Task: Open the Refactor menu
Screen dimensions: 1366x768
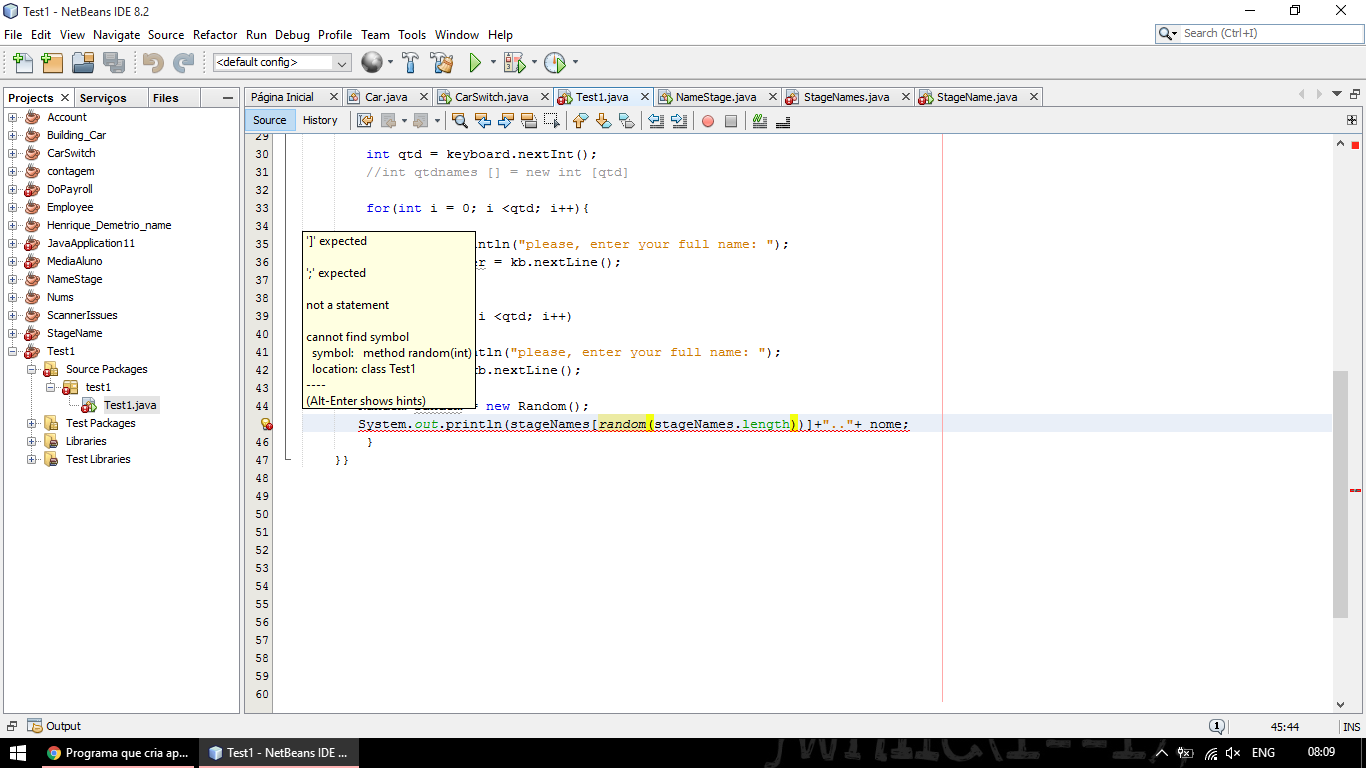Action: pyautogui.click(x=215, y=35)
